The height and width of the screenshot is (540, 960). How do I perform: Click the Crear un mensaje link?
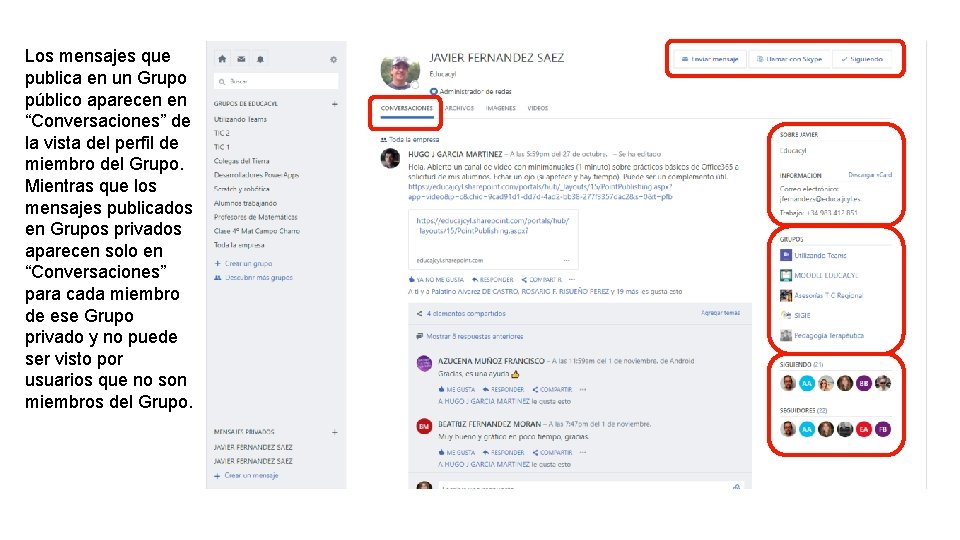pyautogui.click(x=246, y=476)
